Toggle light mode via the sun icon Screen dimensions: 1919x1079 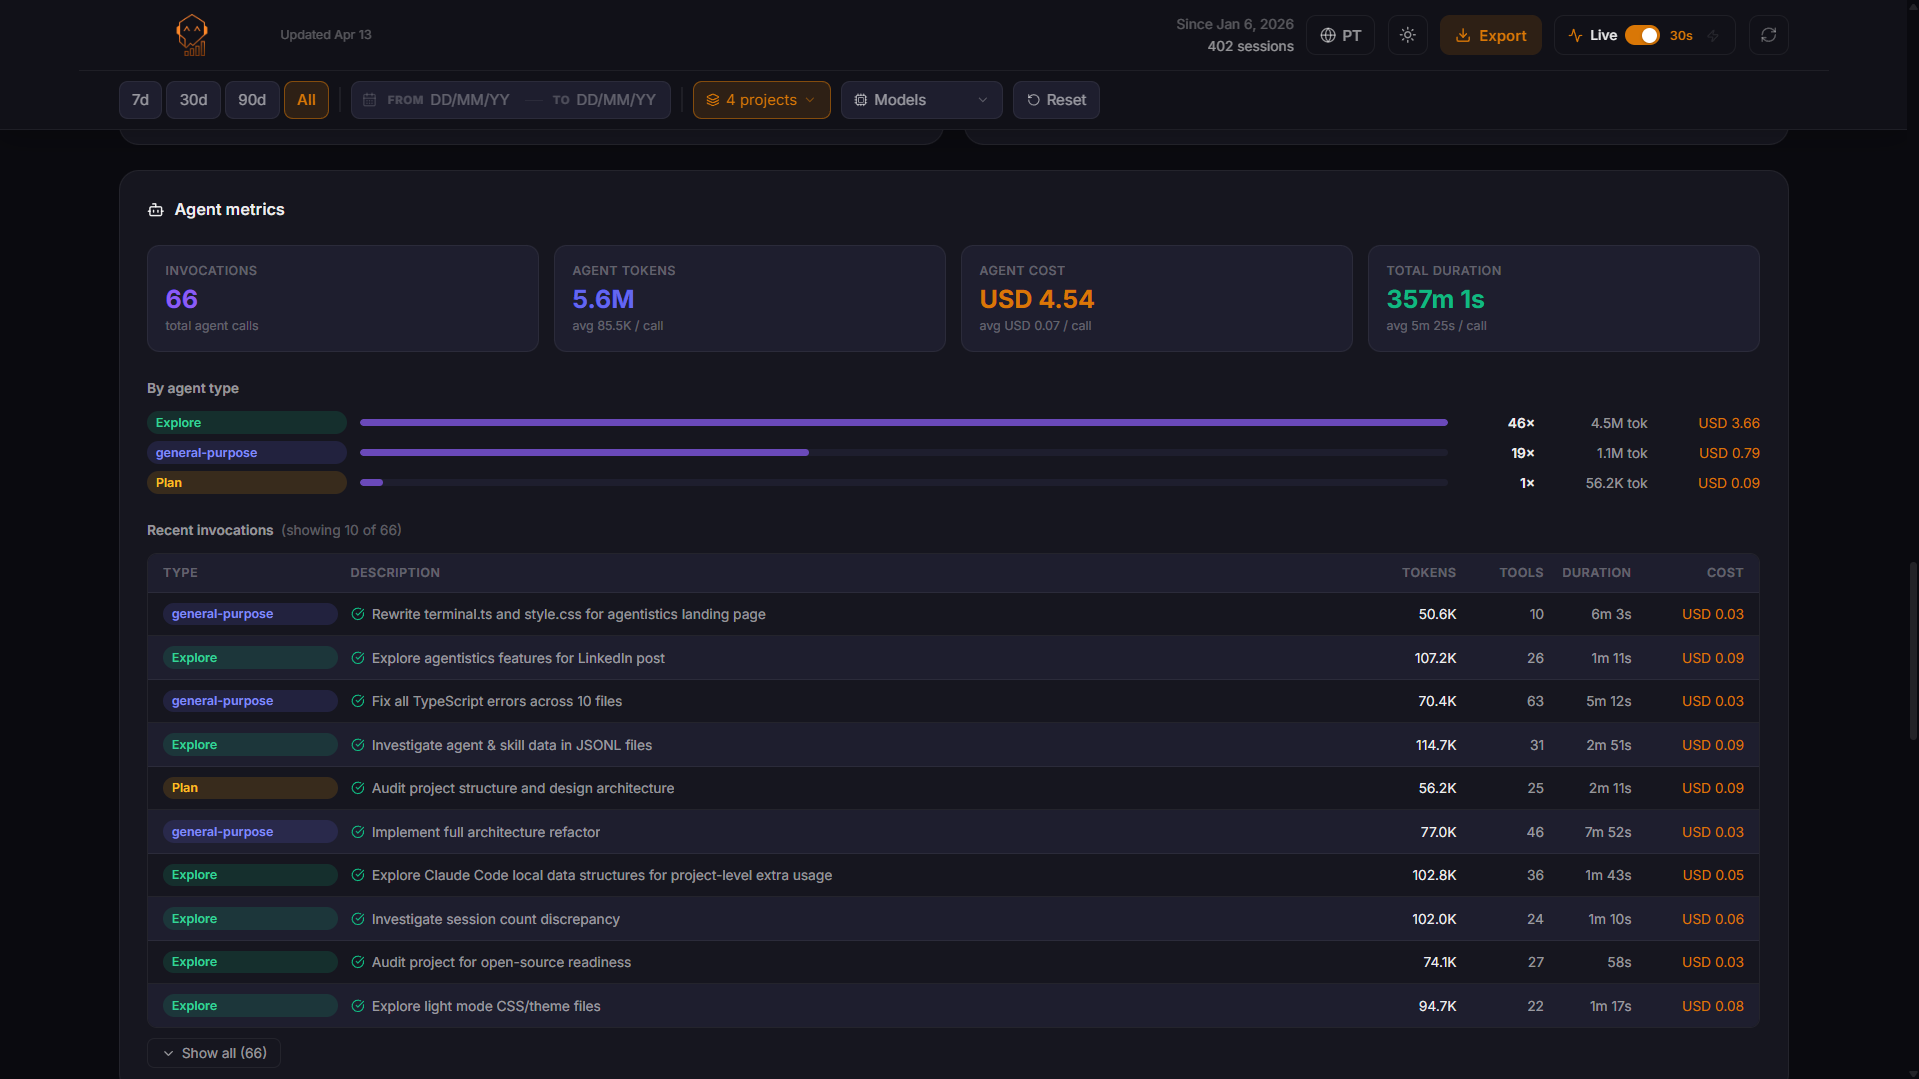pos(1407,35)
